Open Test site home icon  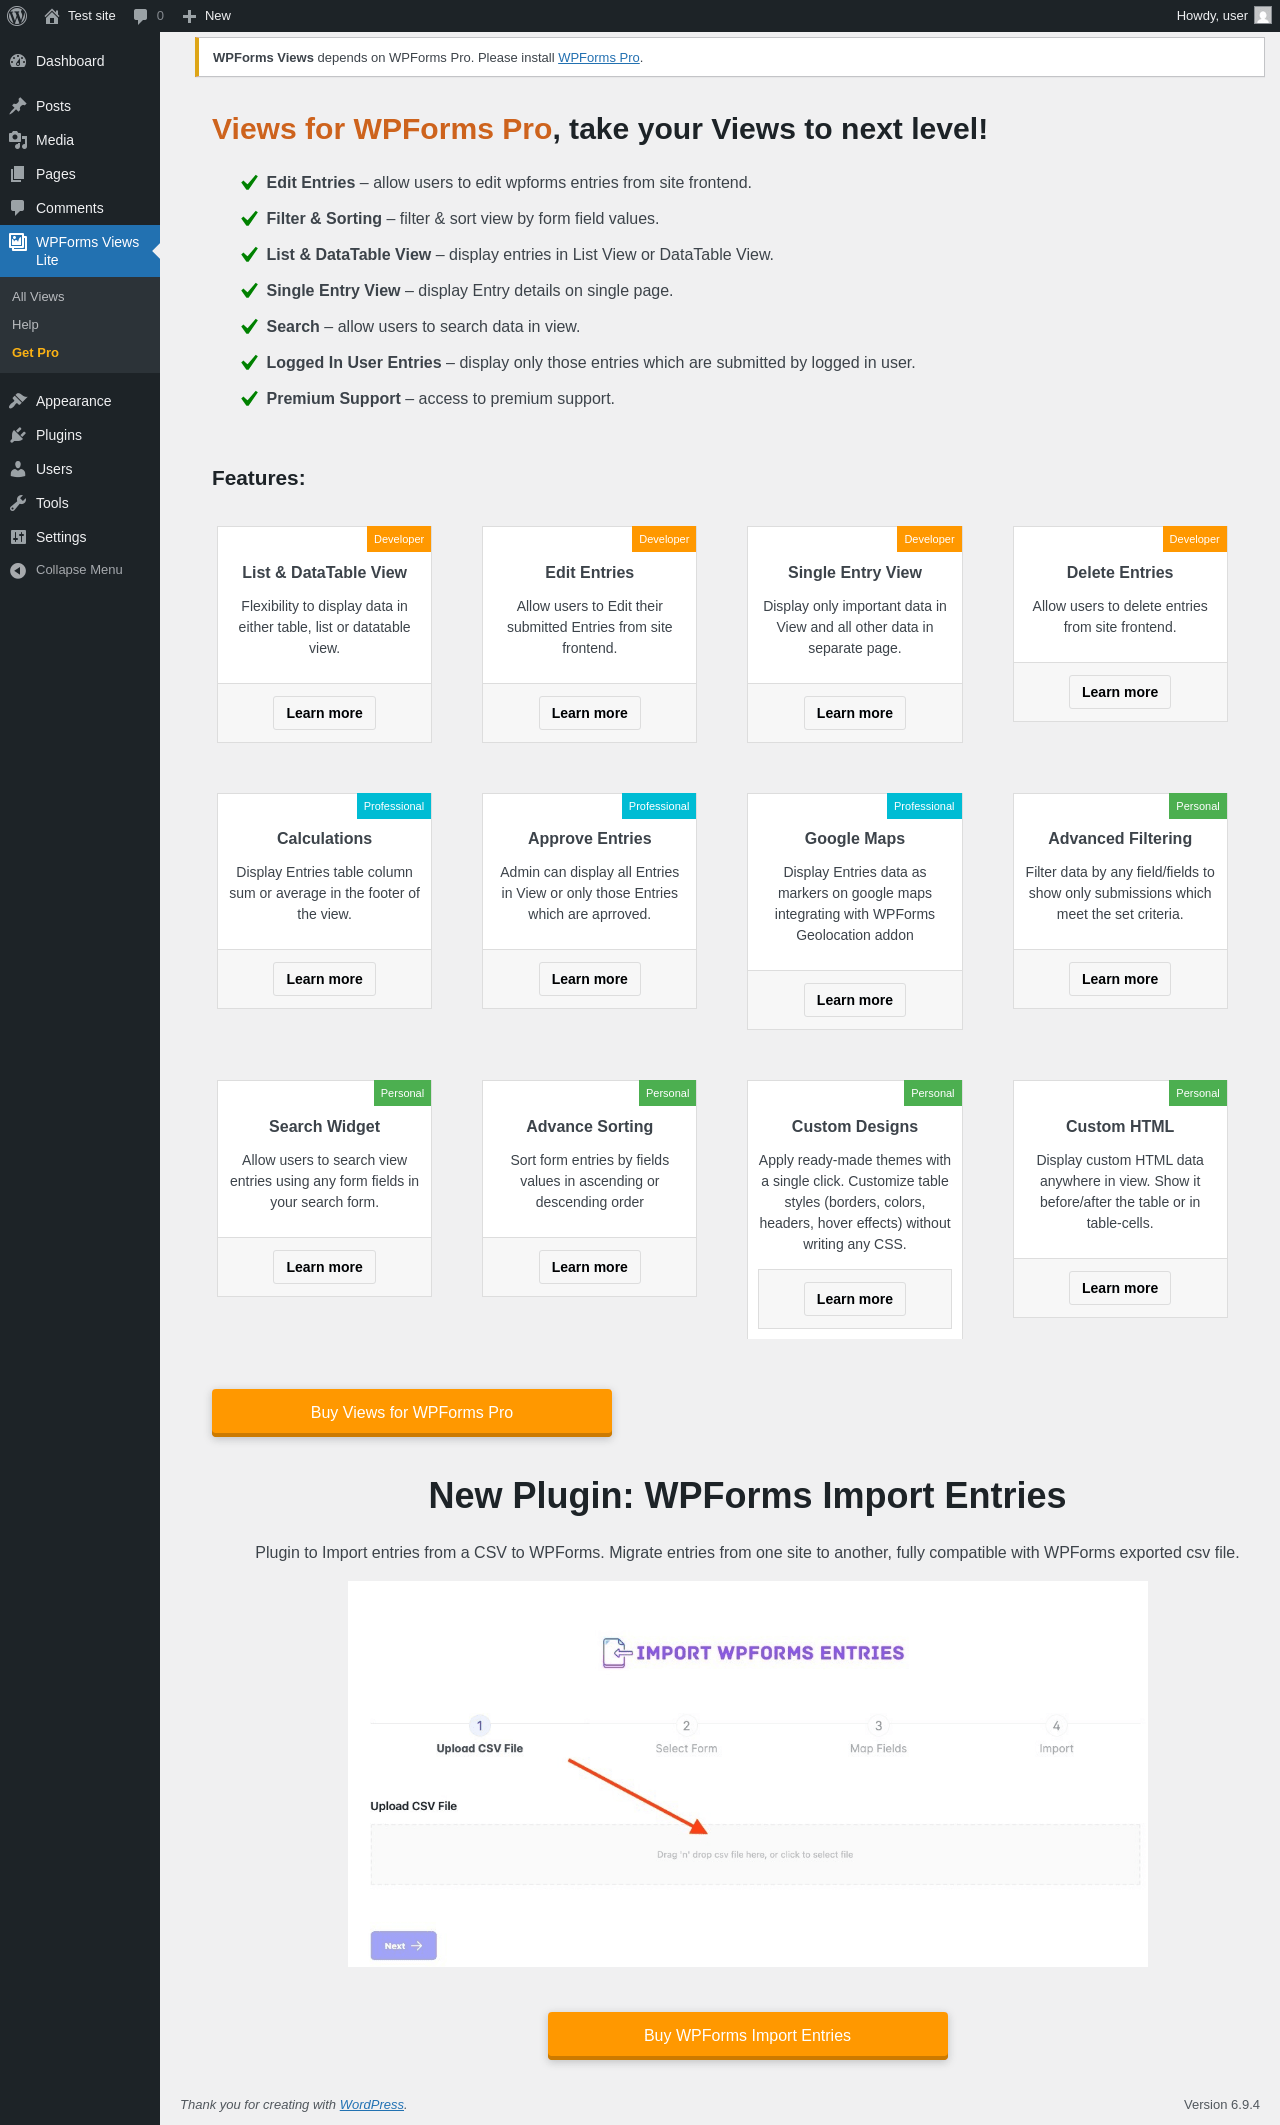click(52, 16)
